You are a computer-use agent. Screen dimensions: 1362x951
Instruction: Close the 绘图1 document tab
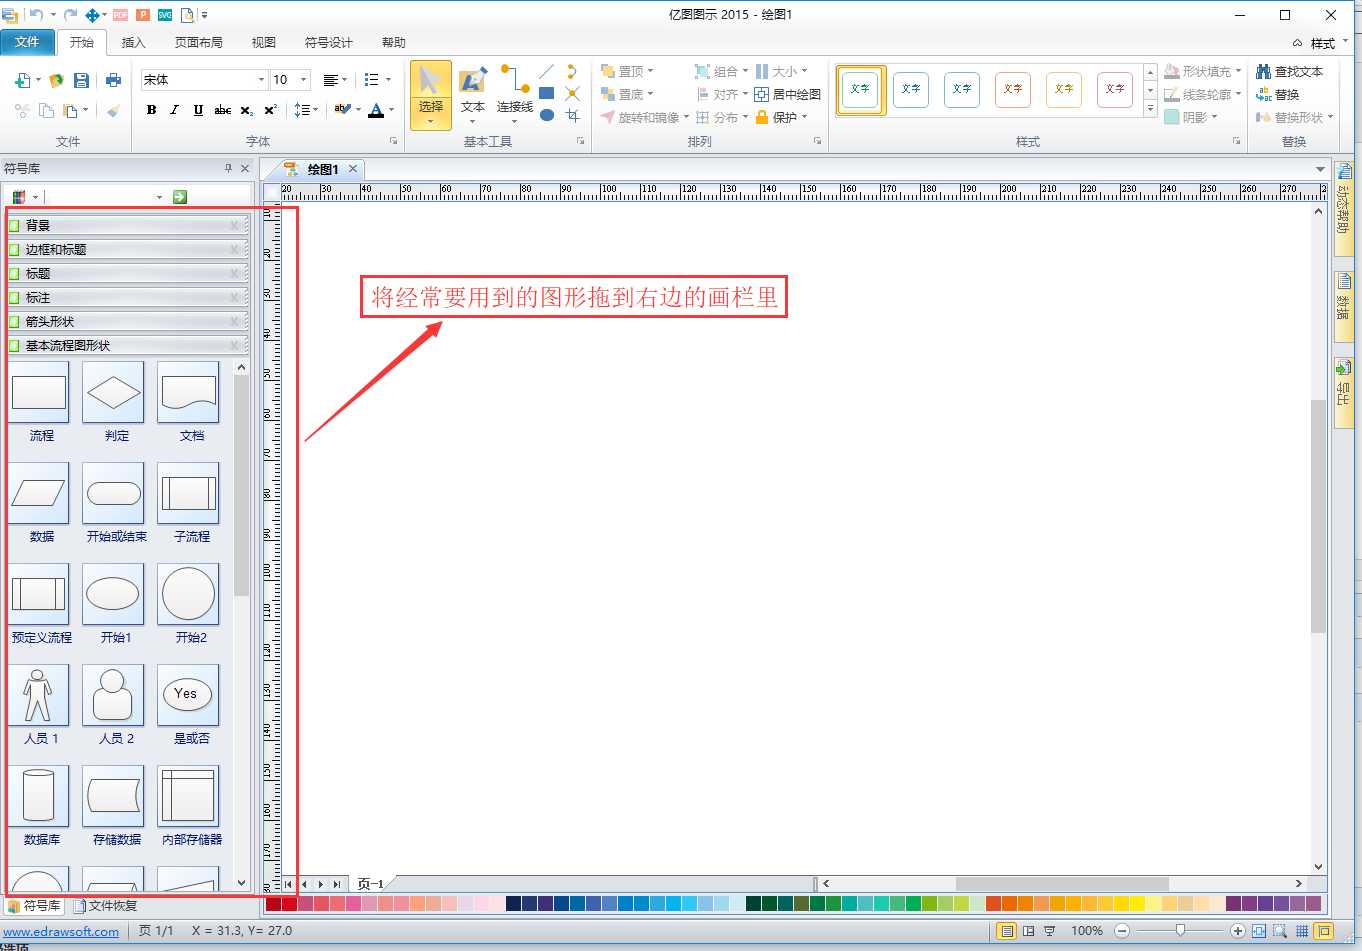(353, 169)
